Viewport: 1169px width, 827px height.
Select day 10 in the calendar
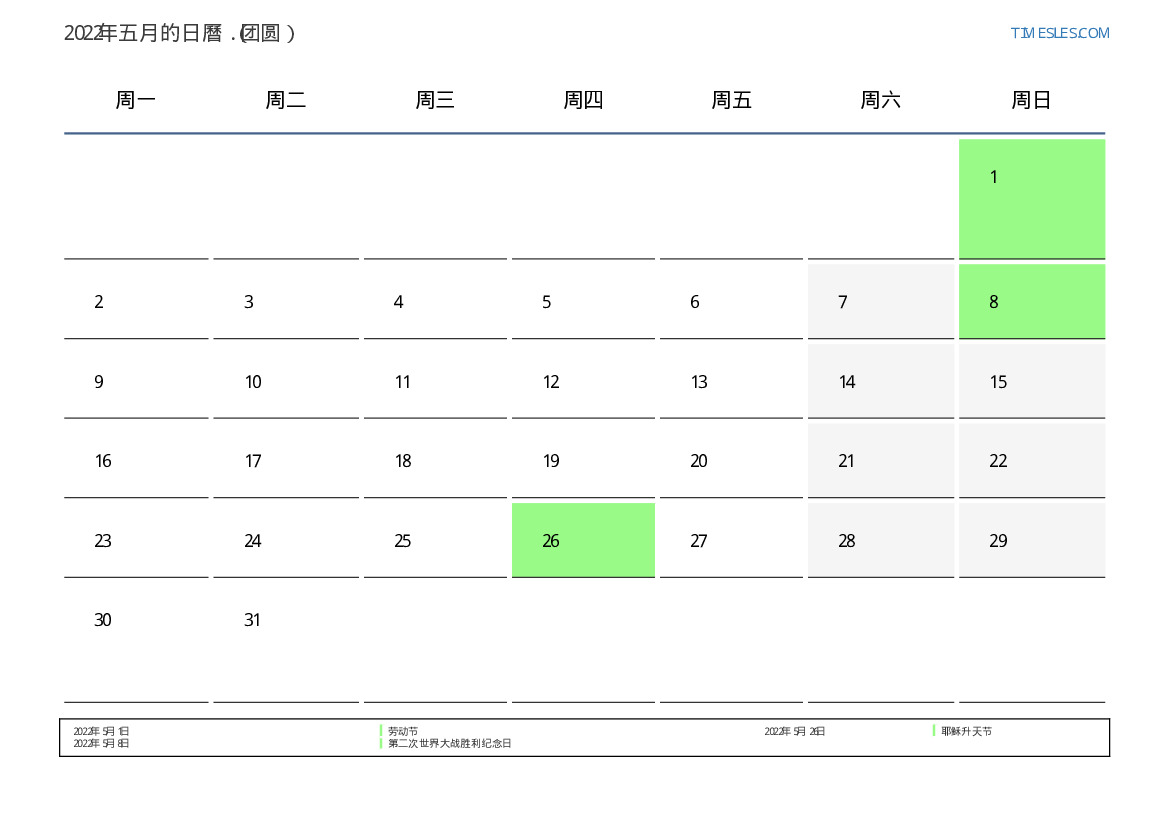pos(286,381)
